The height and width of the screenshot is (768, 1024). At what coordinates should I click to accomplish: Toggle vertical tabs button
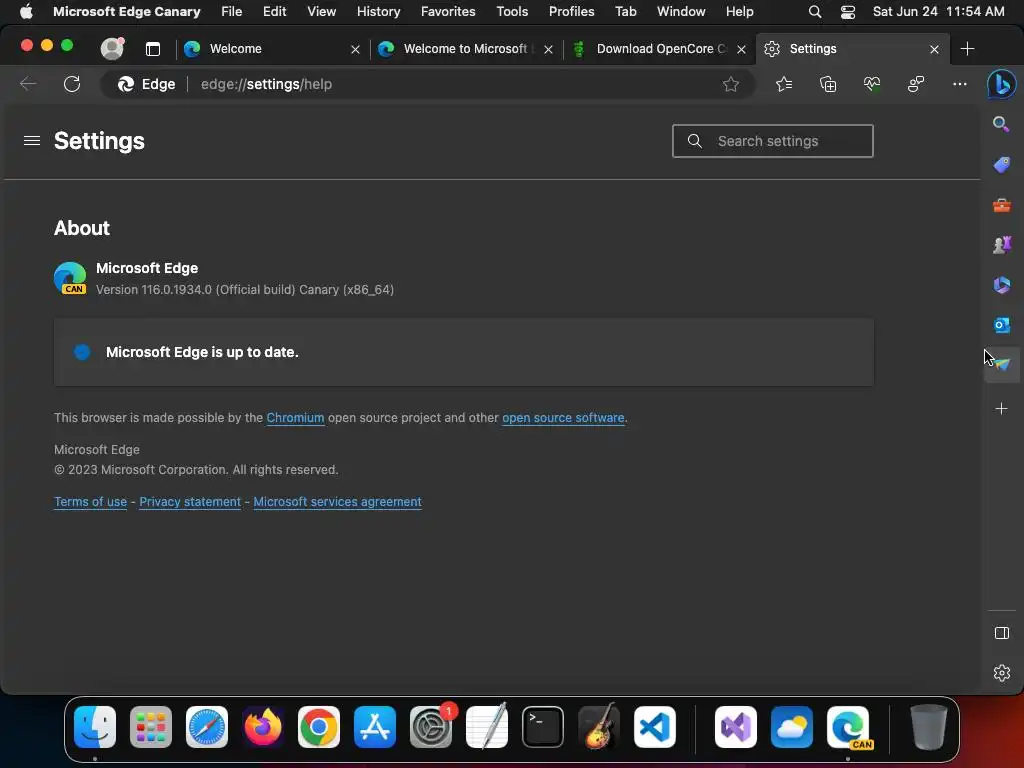tap(153, 49)
